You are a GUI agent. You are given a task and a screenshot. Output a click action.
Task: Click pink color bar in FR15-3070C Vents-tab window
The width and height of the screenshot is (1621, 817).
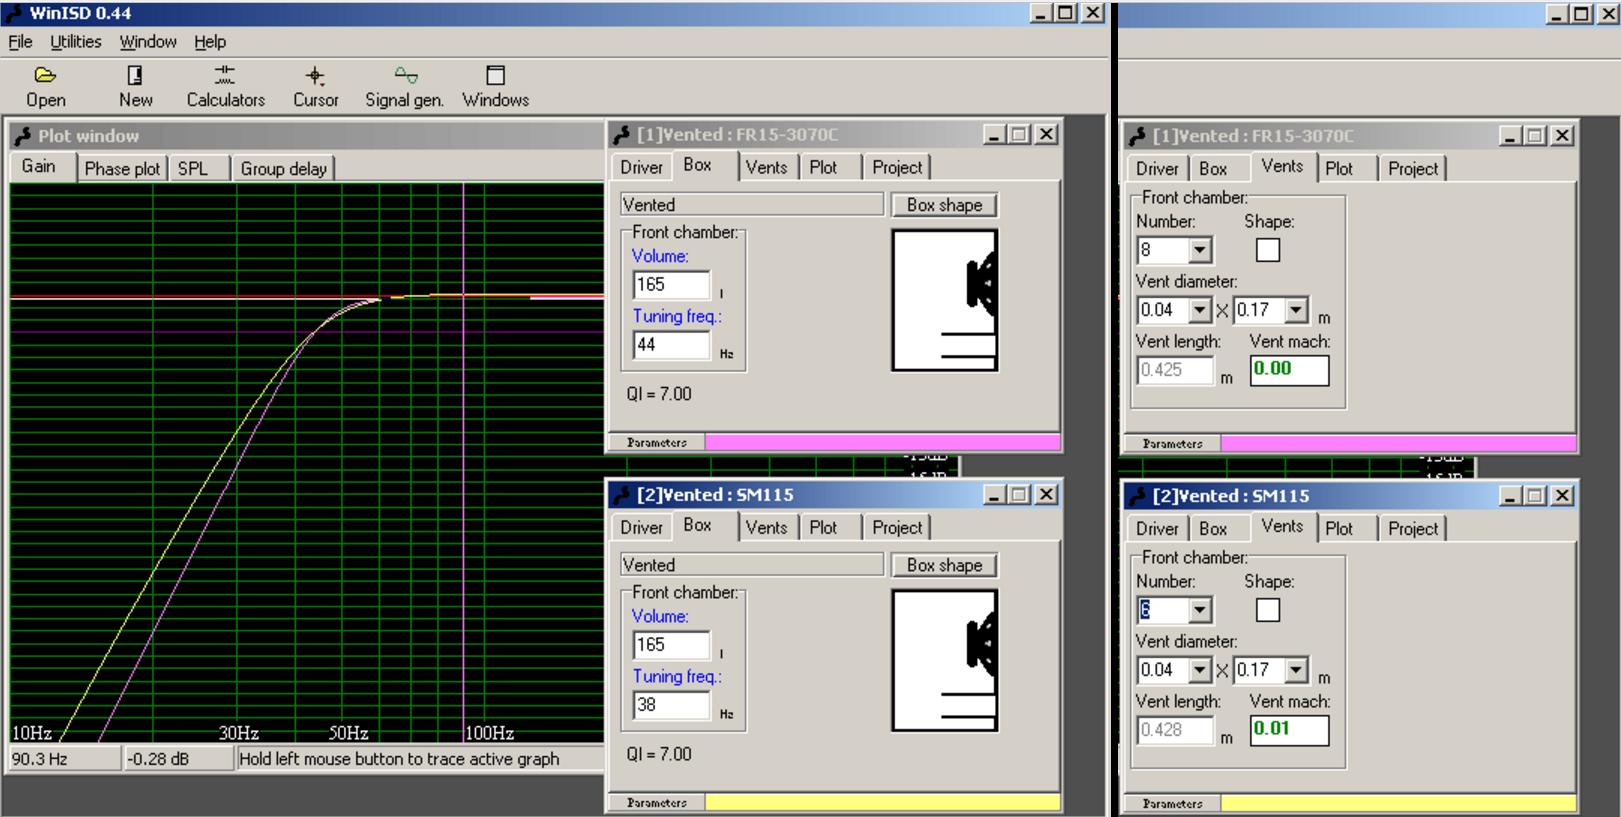pyautogui.click(x=1398, y=443)
